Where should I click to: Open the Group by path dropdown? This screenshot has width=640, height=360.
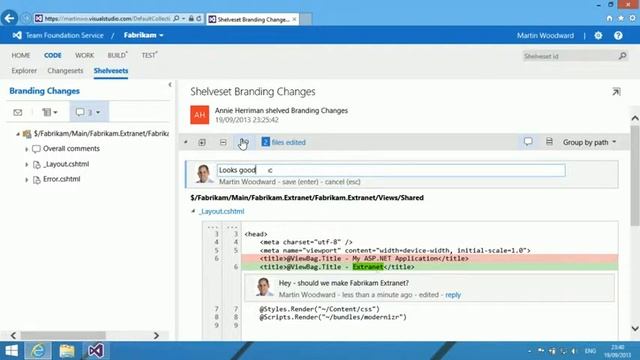[589, 142]
